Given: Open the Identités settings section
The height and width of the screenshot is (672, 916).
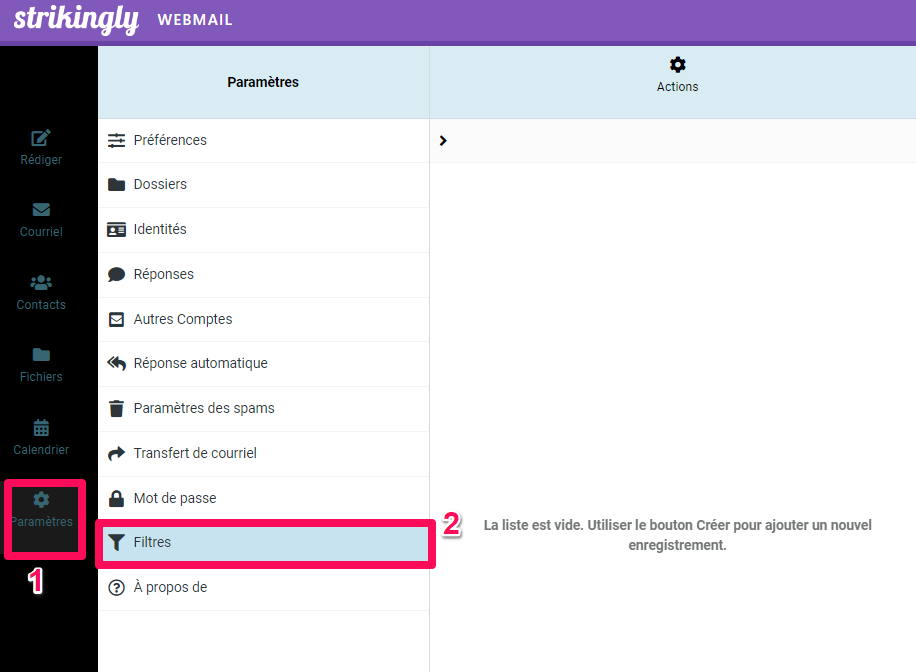Looking at the screenshot, I should tap(263, 230).
